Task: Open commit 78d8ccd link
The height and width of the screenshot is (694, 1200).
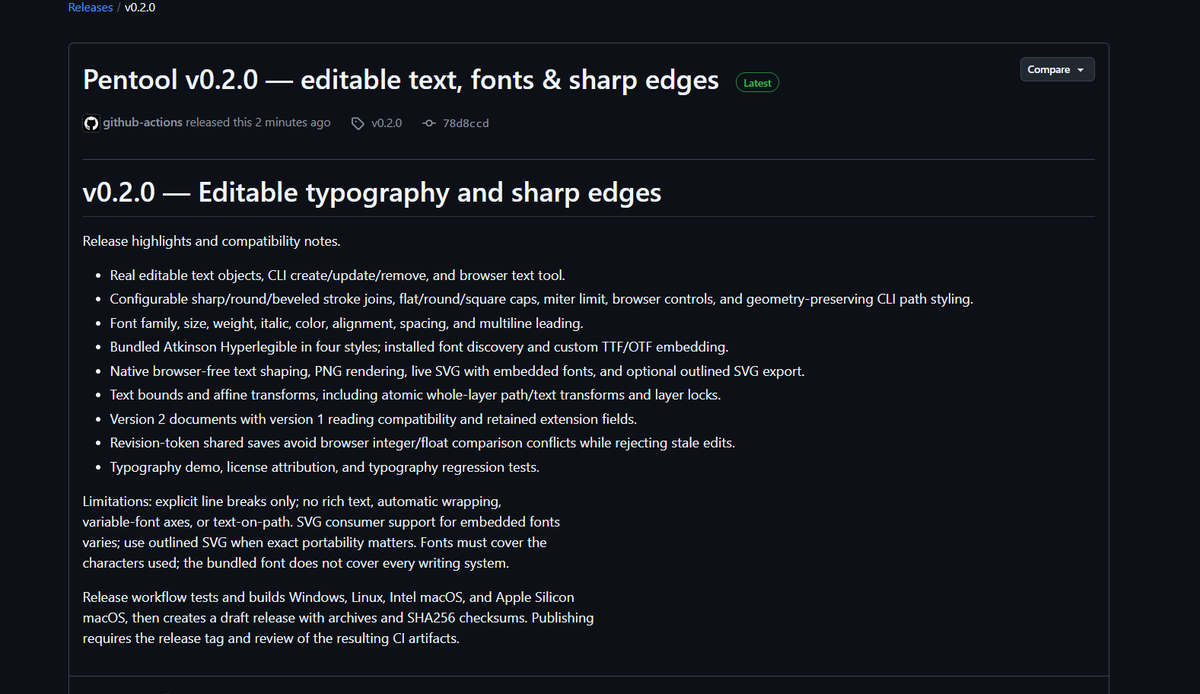Action: coord(465,123)
